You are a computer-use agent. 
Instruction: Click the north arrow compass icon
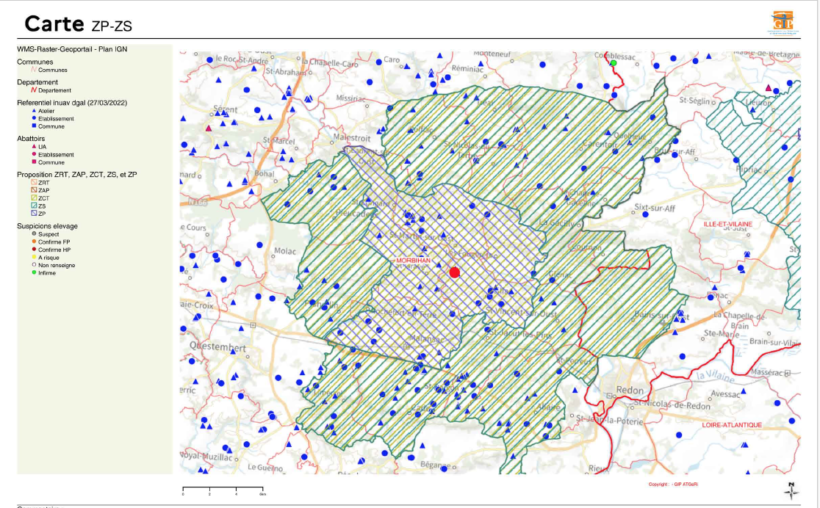pyautogui.click(x=791, y=490)
